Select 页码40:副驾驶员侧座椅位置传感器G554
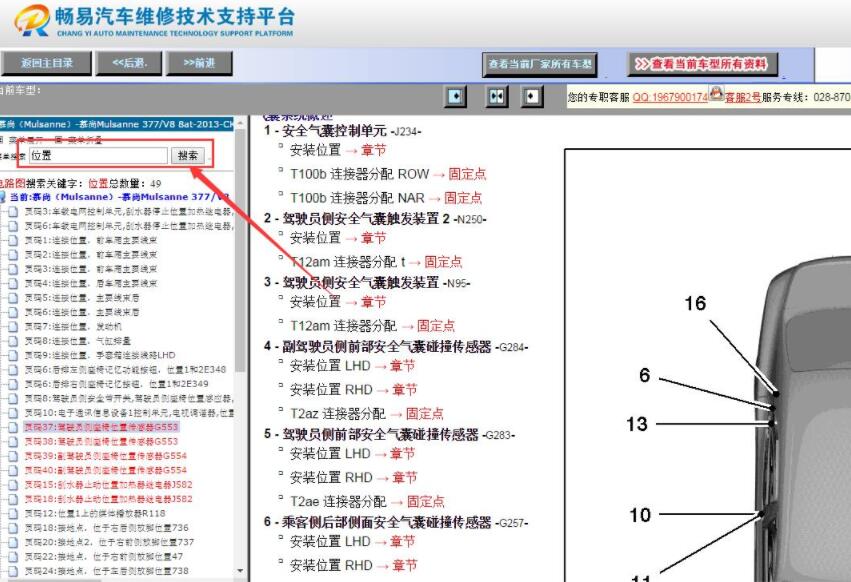This screenshot has height=582, width=851. coord(105,470)
